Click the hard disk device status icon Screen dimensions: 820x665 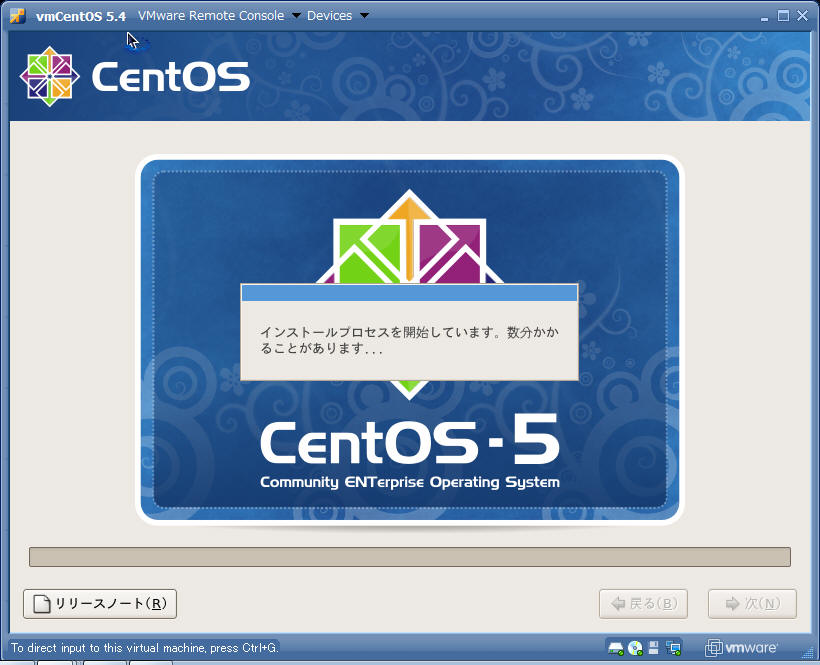click(x=616, y=648)
